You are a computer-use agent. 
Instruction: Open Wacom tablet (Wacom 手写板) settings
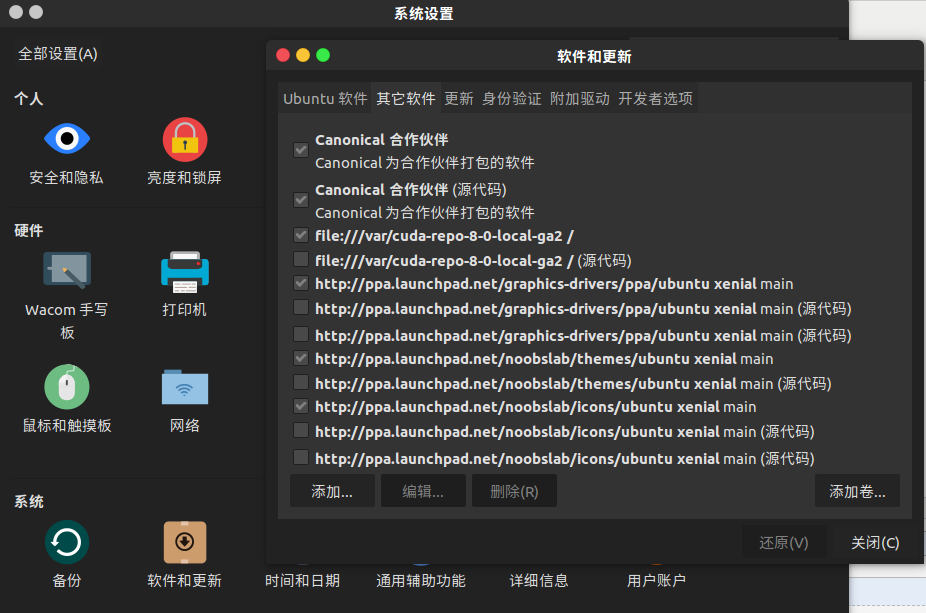tap(67, 295)
